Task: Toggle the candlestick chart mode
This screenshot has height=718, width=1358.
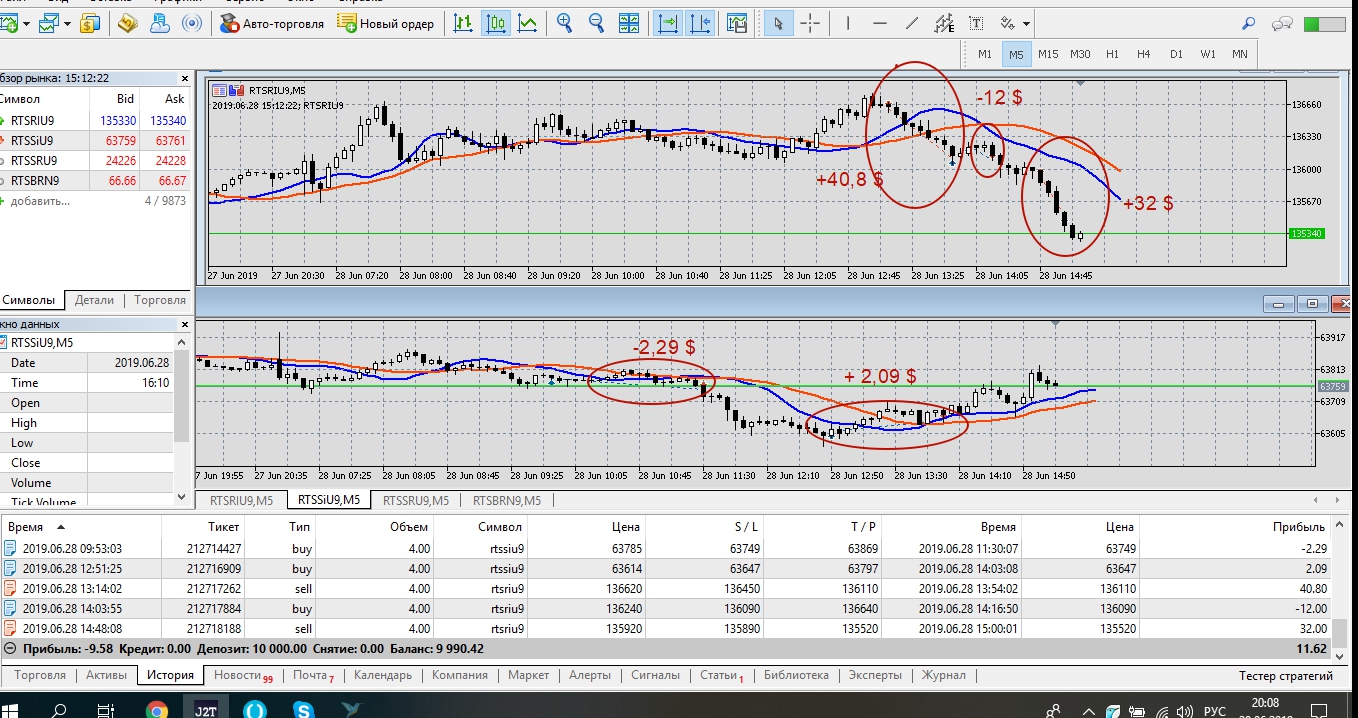Action: coord(495,23)
